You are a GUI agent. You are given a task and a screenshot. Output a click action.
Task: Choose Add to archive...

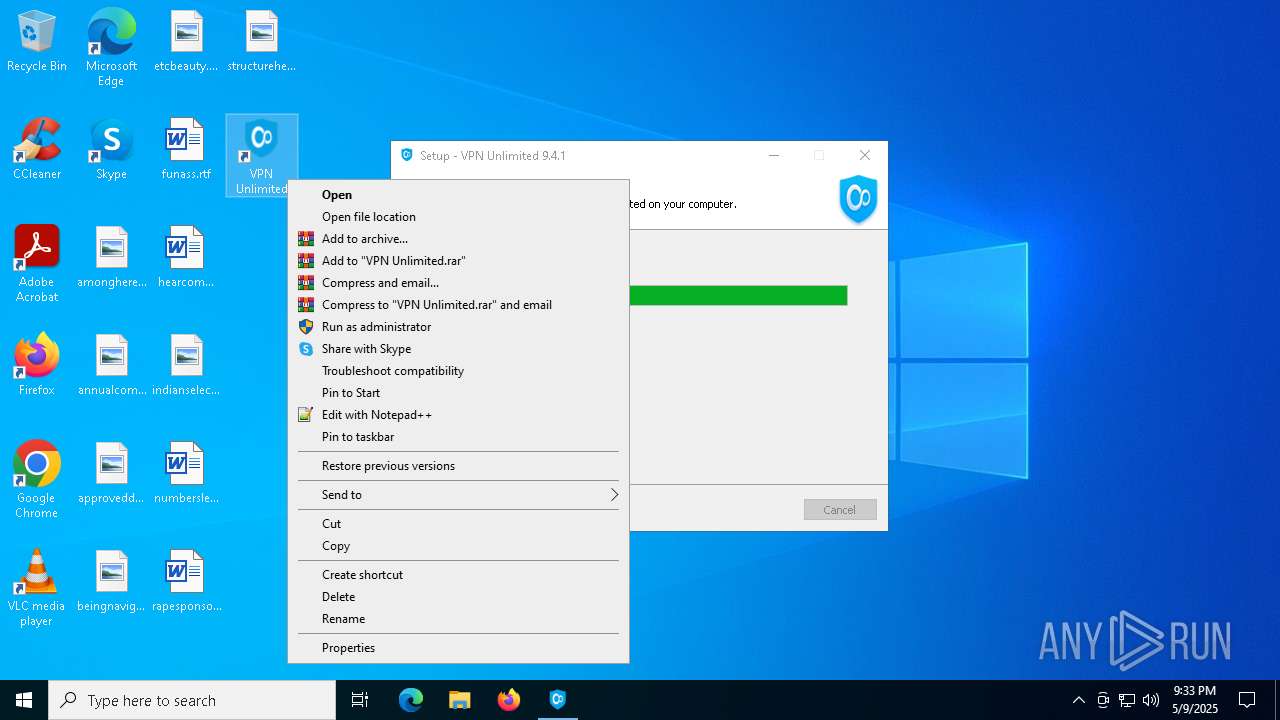[458, 239]
